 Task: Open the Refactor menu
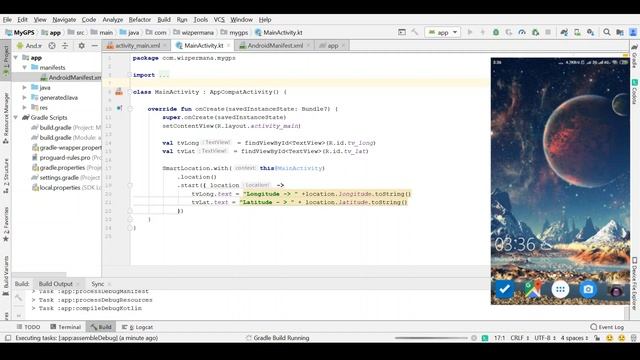(140, 20)
